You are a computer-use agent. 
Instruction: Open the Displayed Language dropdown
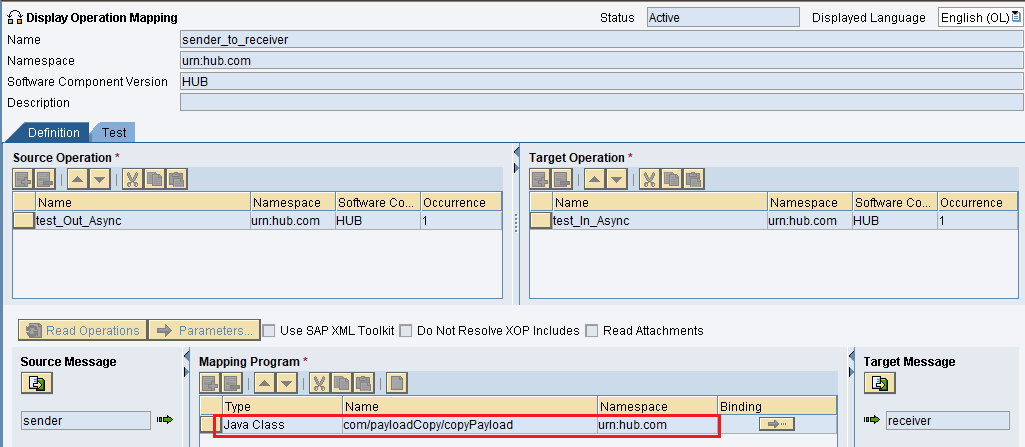pyautogui.click(x=1015, y=17)
